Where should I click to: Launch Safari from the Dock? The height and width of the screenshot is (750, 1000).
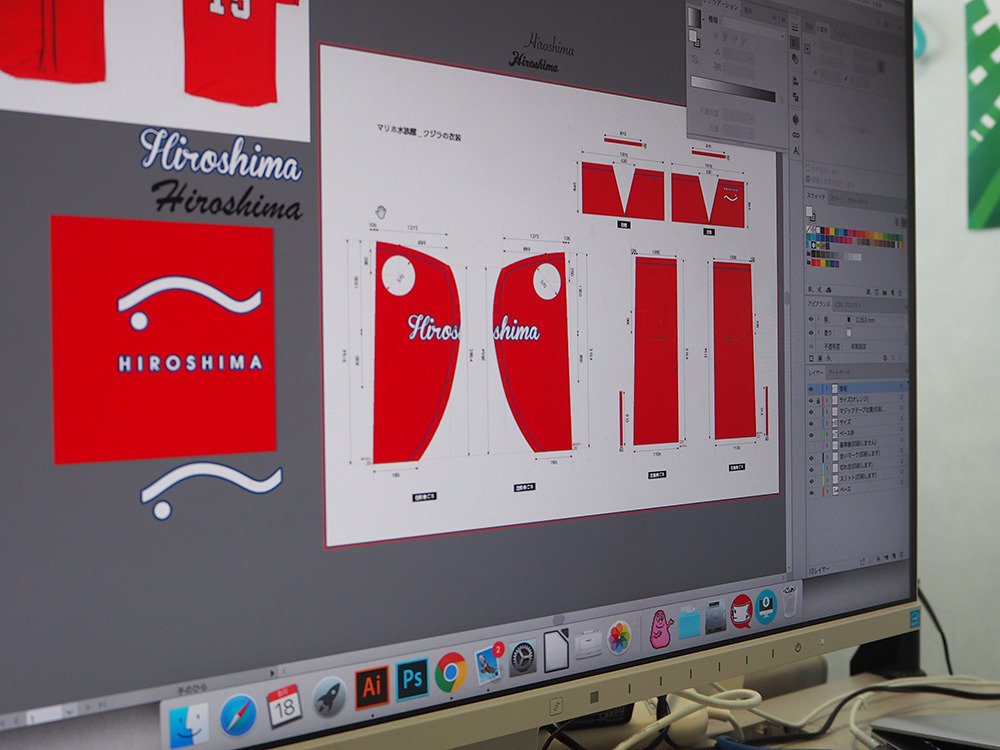coord(239,714)
